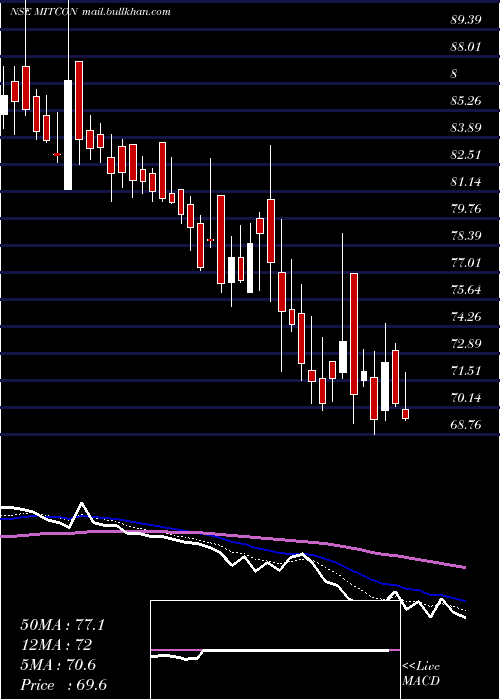Select the 71.51 price axis label
Viewport: 500px width, 700px height.
pyautogui.click(x=466, y=371)
